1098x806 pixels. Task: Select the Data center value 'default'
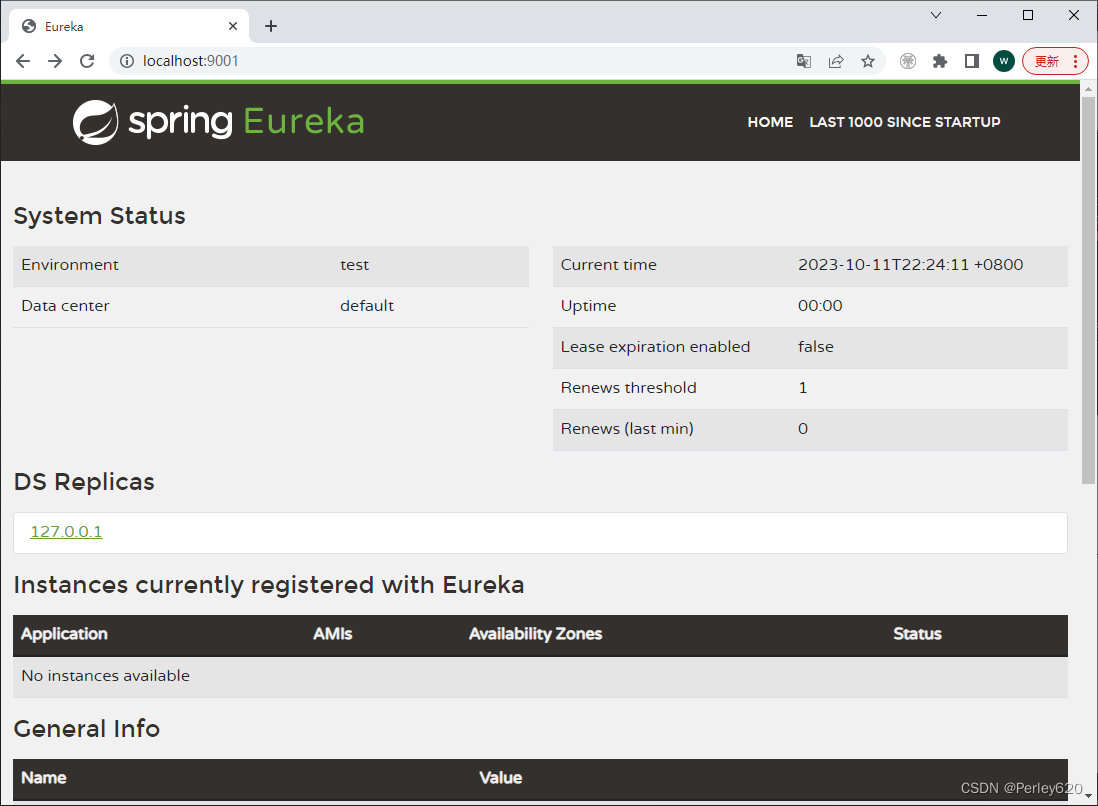pyautogui.click(x=367, y=306)
